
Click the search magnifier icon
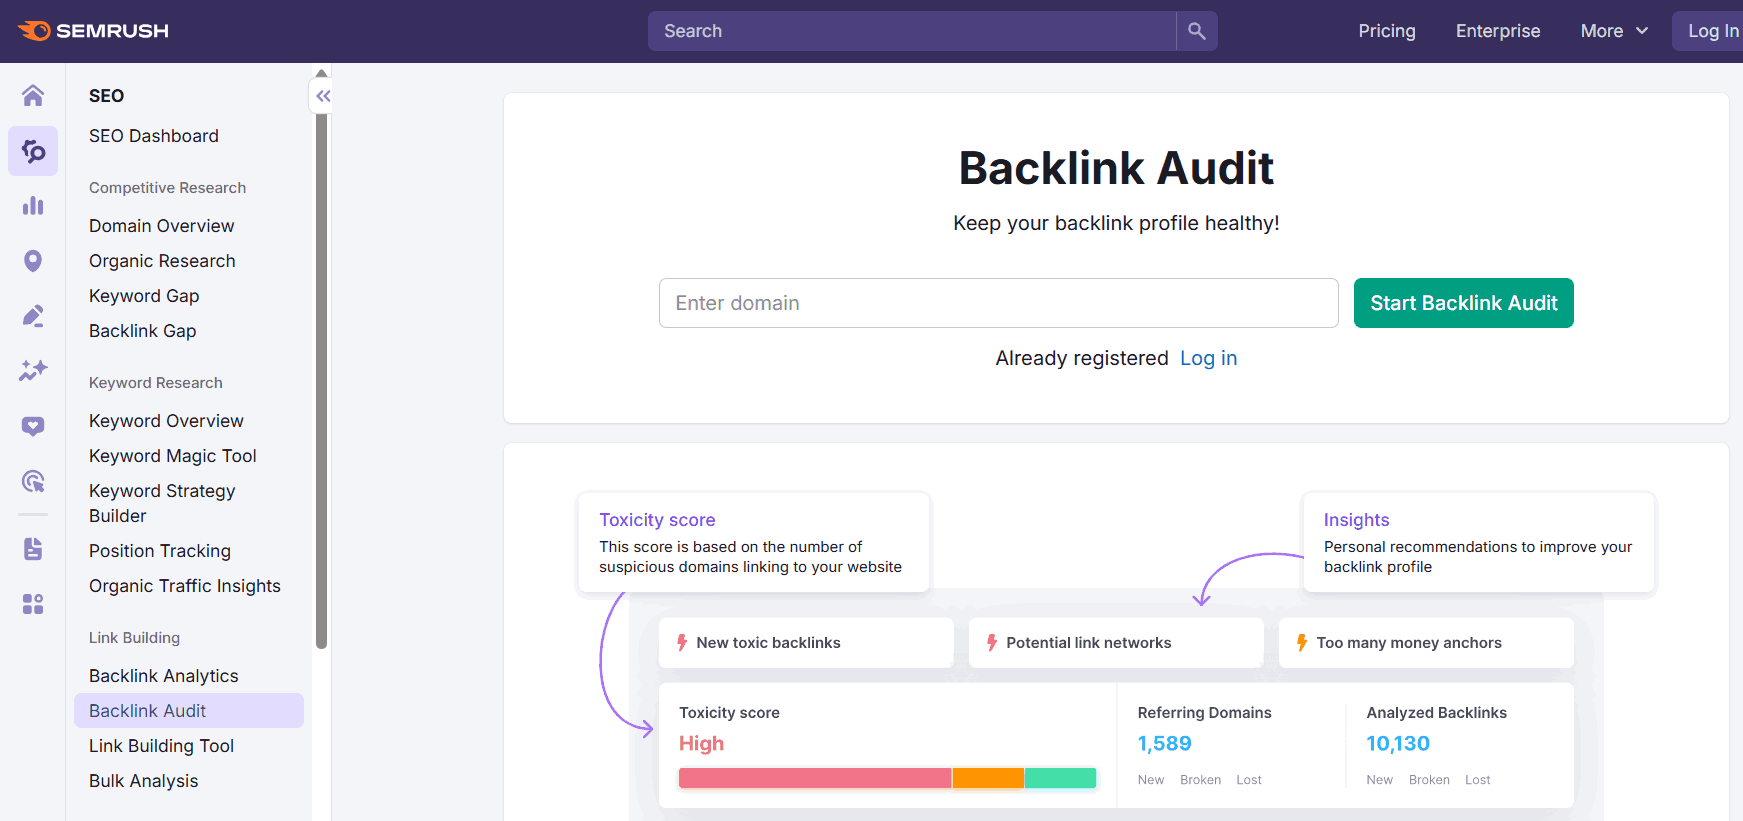pyautogui.click(x=1197, y=31)
